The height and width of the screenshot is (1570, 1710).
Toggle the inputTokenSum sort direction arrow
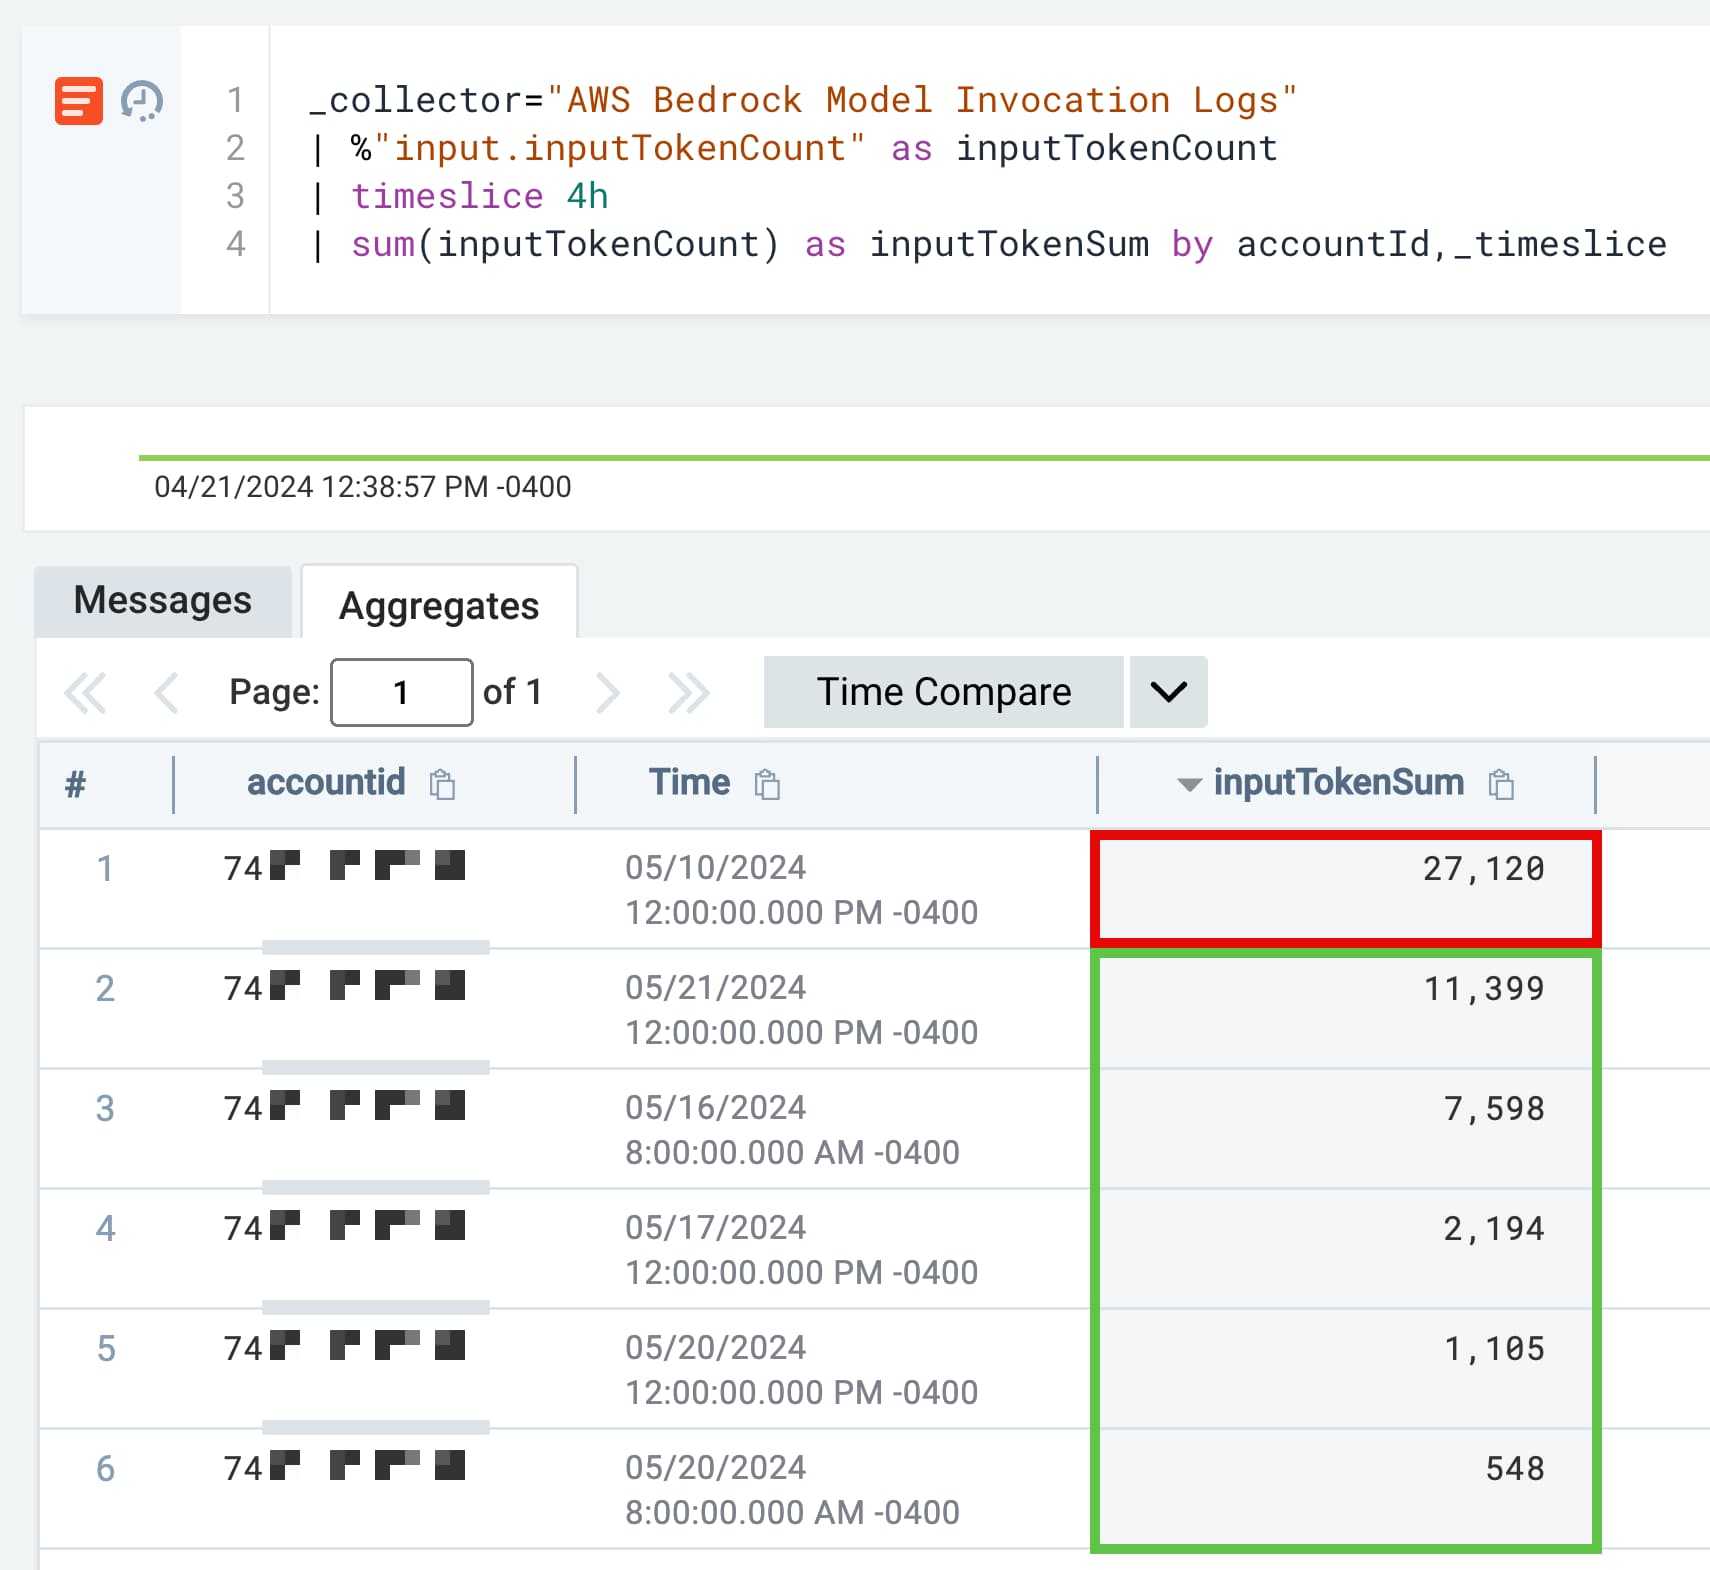click(1189, 784)
